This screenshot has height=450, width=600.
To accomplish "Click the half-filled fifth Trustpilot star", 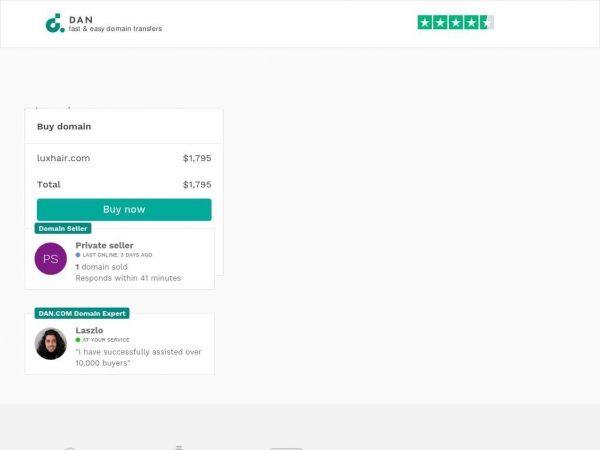I will click(x=487, y=23).
